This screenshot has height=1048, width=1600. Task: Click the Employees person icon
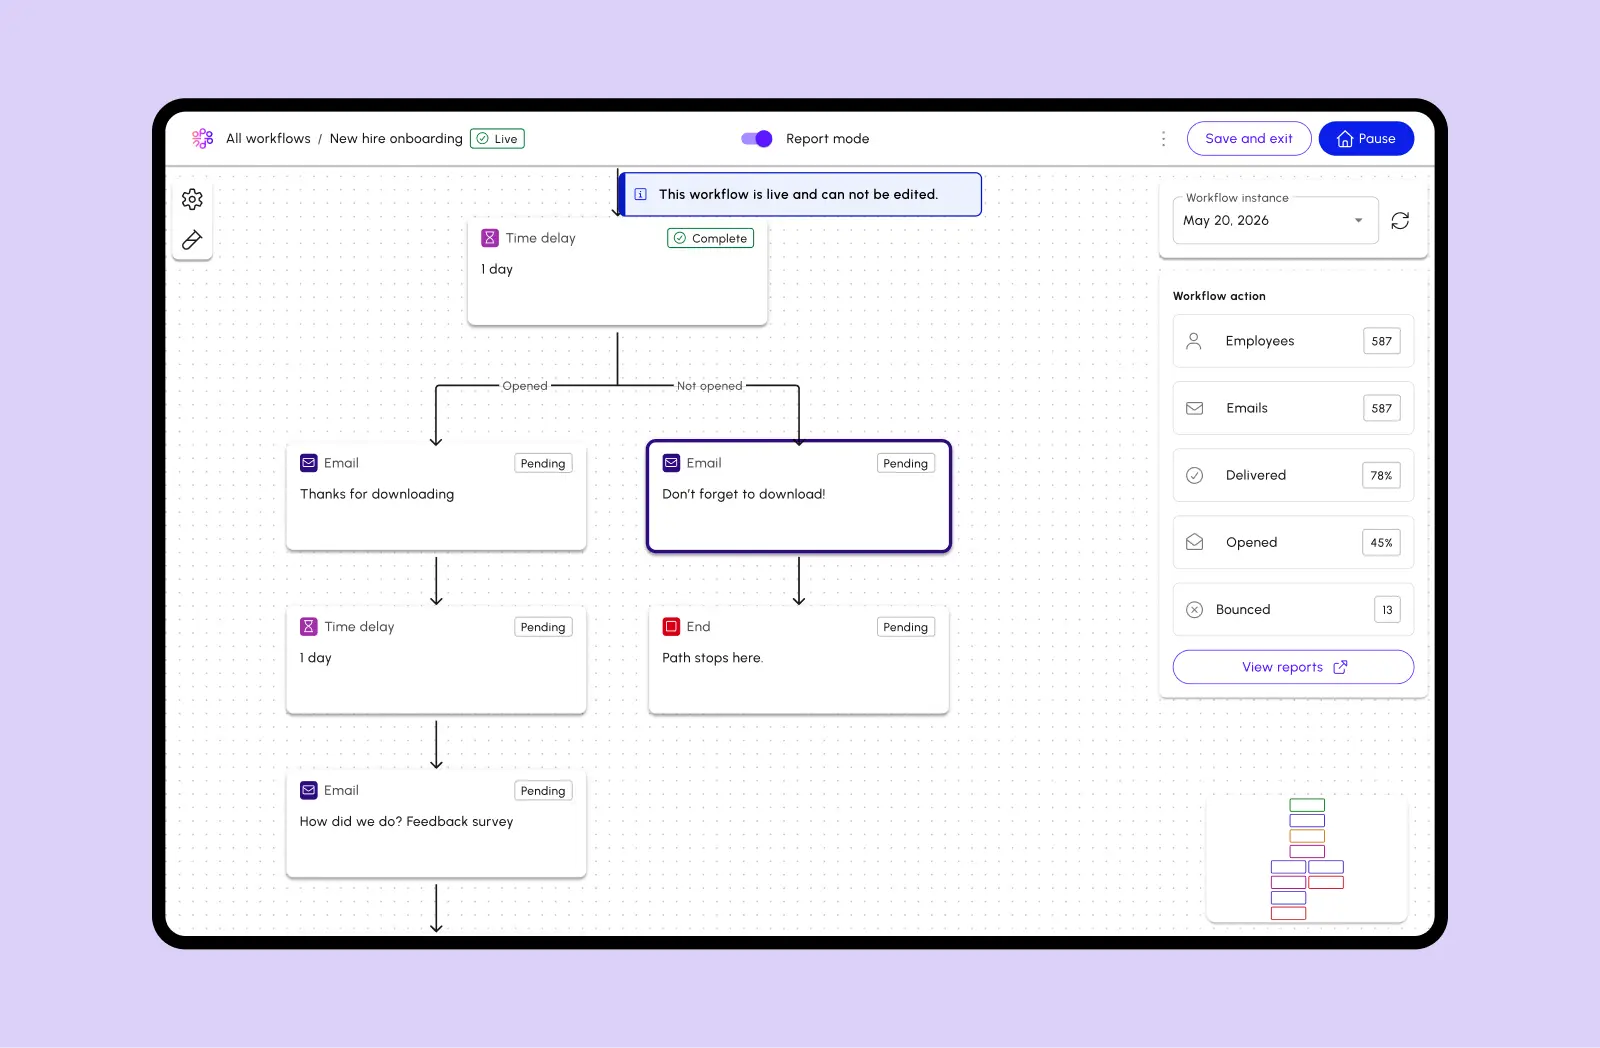pyautogui.click(x=1194, y=341)
